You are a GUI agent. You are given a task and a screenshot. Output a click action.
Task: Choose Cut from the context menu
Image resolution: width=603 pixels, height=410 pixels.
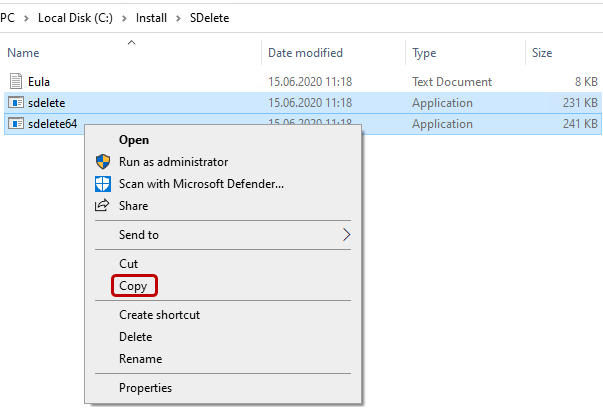(x=129, y=264)
